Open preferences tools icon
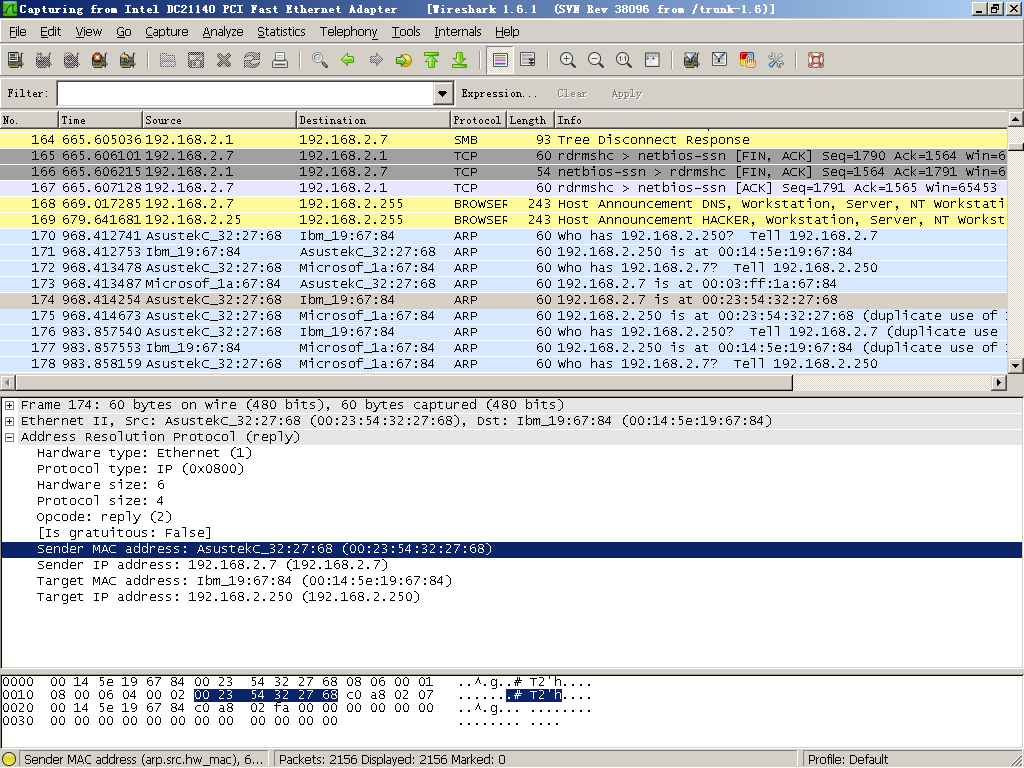Image resolution: width=1024 pixels, height=768 pixels. [x=776, y=61]
